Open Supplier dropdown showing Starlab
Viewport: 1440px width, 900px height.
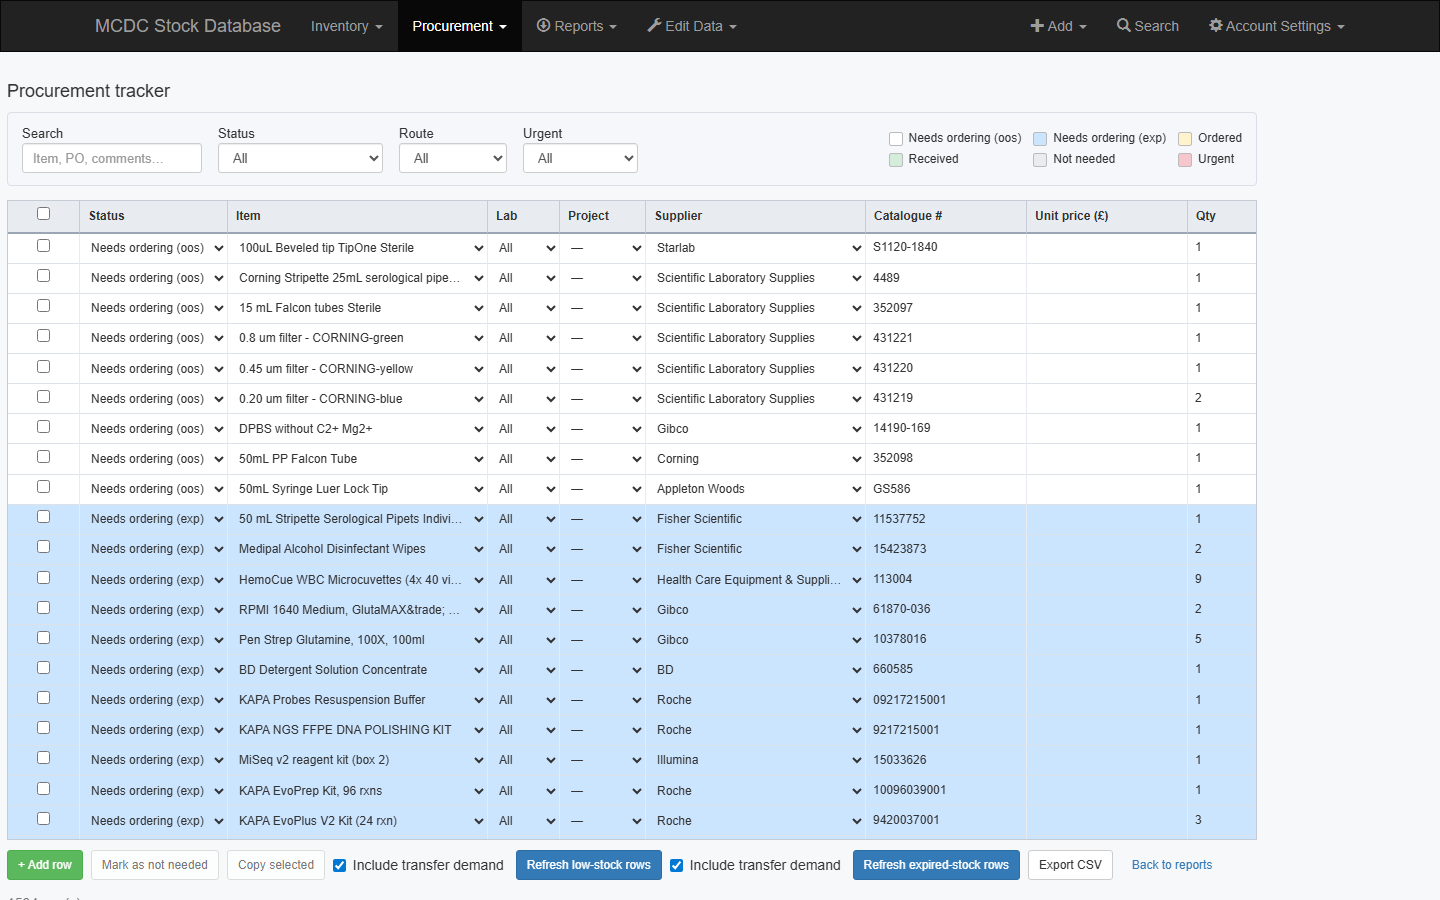[x=757, y=248]
